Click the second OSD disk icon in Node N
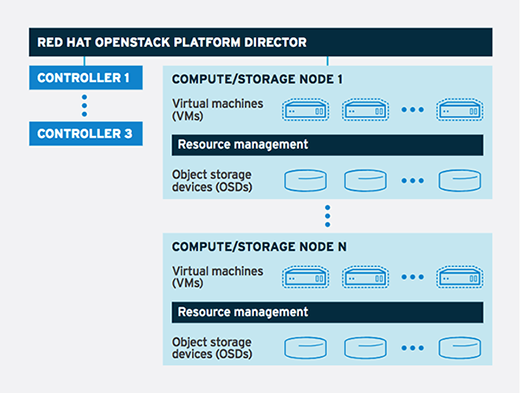Viewport: 520px width, 393px height. (x=365, y=348)
